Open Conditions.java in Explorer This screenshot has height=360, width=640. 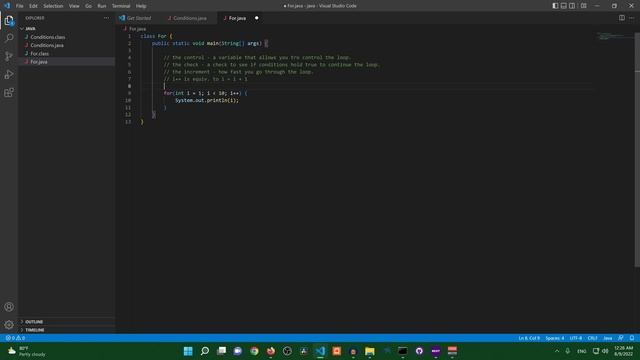pos(47,45)
